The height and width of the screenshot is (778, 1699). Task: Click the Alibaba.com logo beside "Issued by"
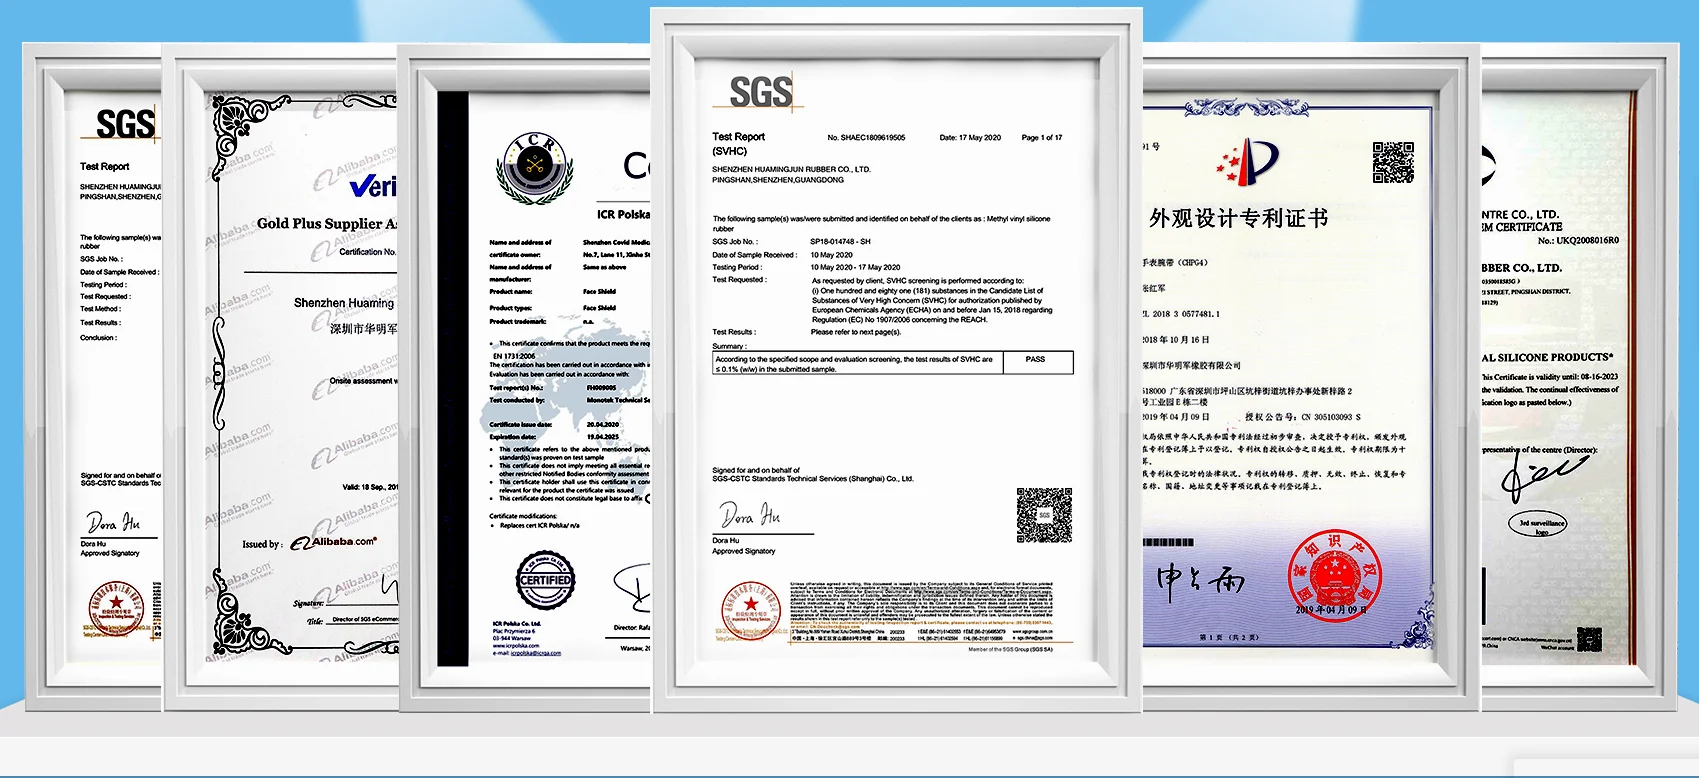(333, 542)
